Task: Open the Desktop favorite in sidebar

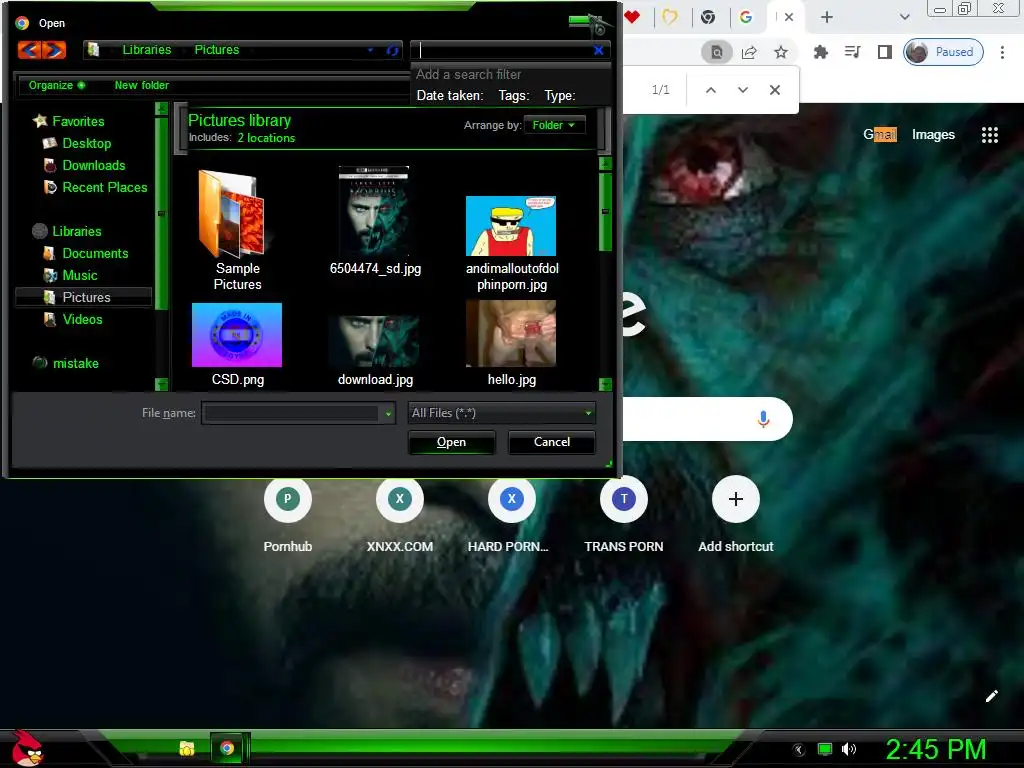Action: tap(87, 143)
